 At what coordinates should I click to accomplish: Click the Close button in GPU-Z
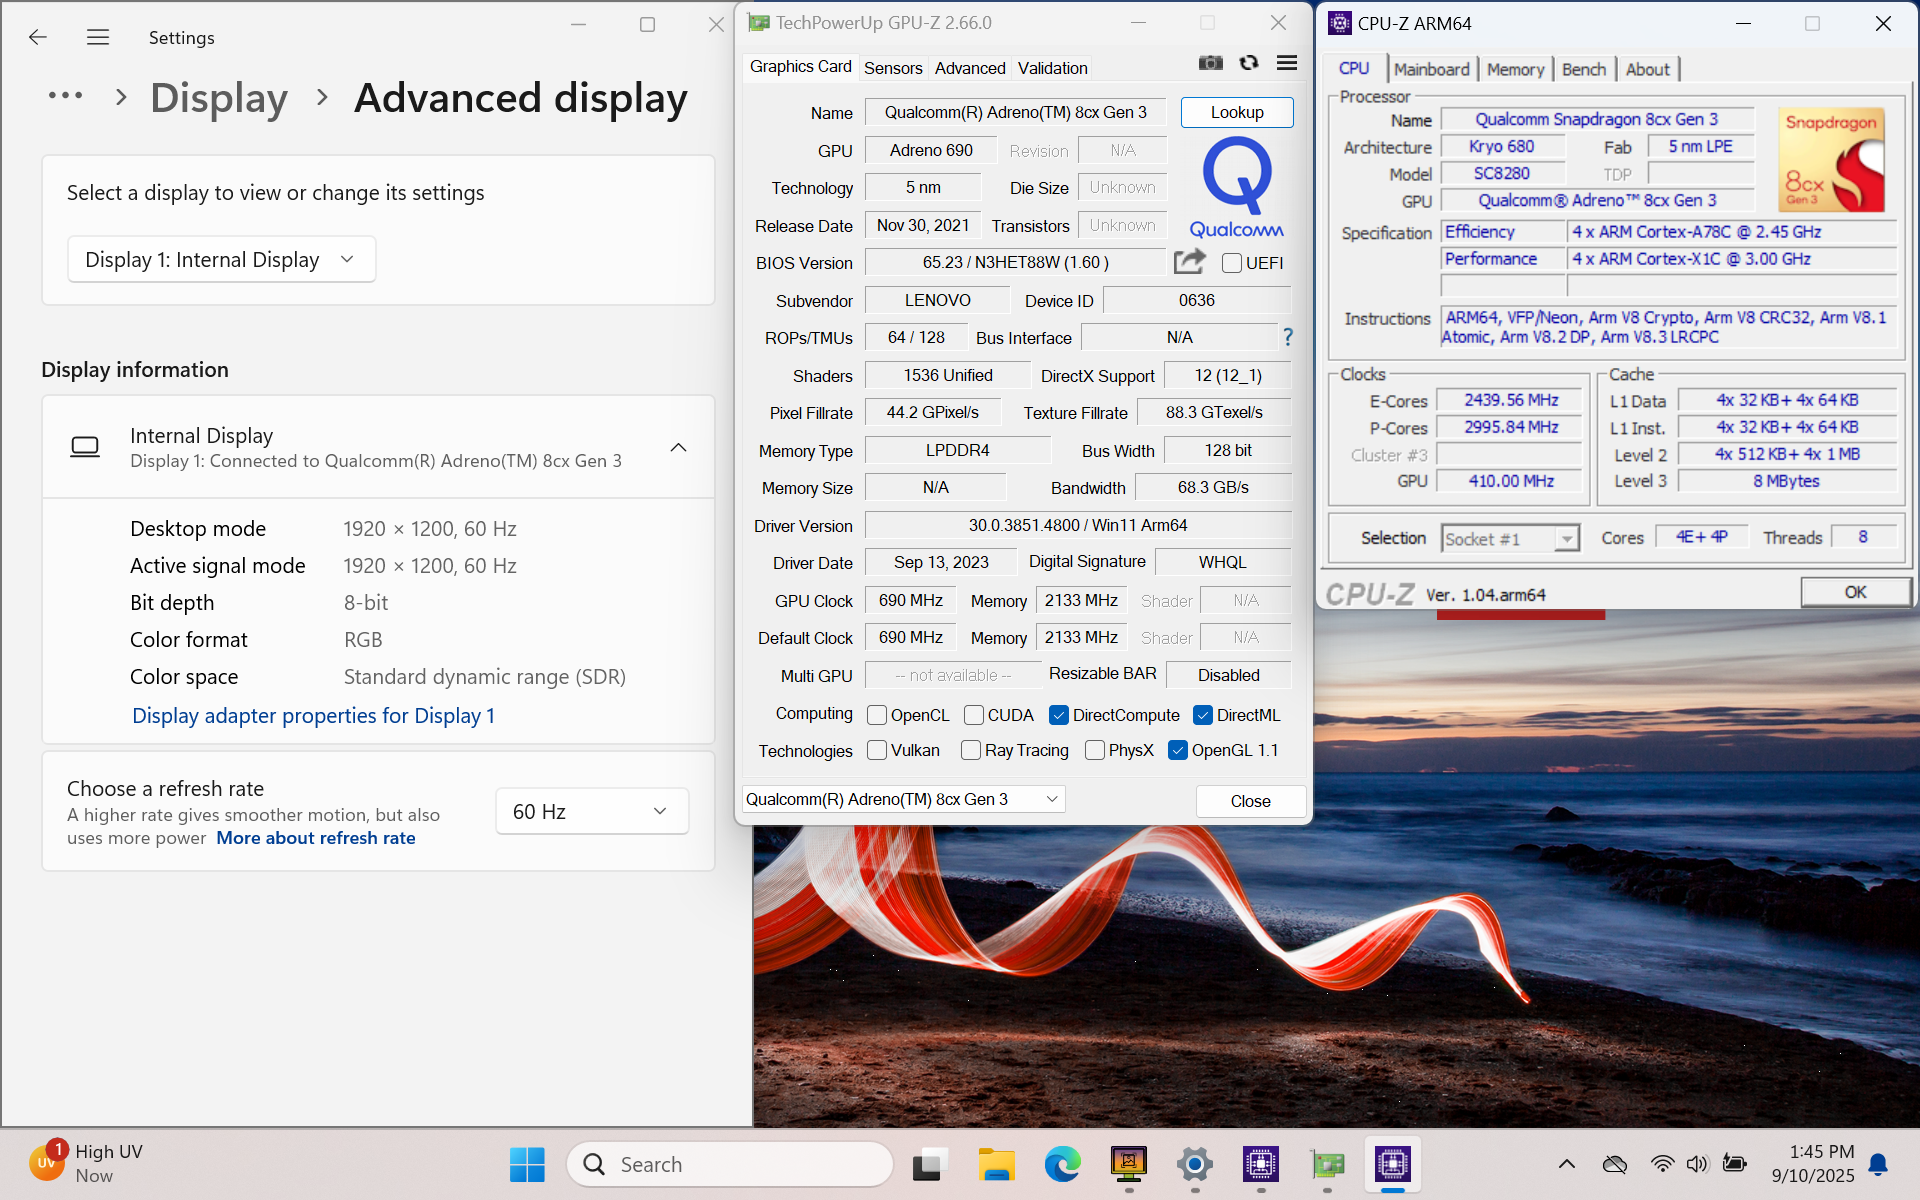point(1250,801)
